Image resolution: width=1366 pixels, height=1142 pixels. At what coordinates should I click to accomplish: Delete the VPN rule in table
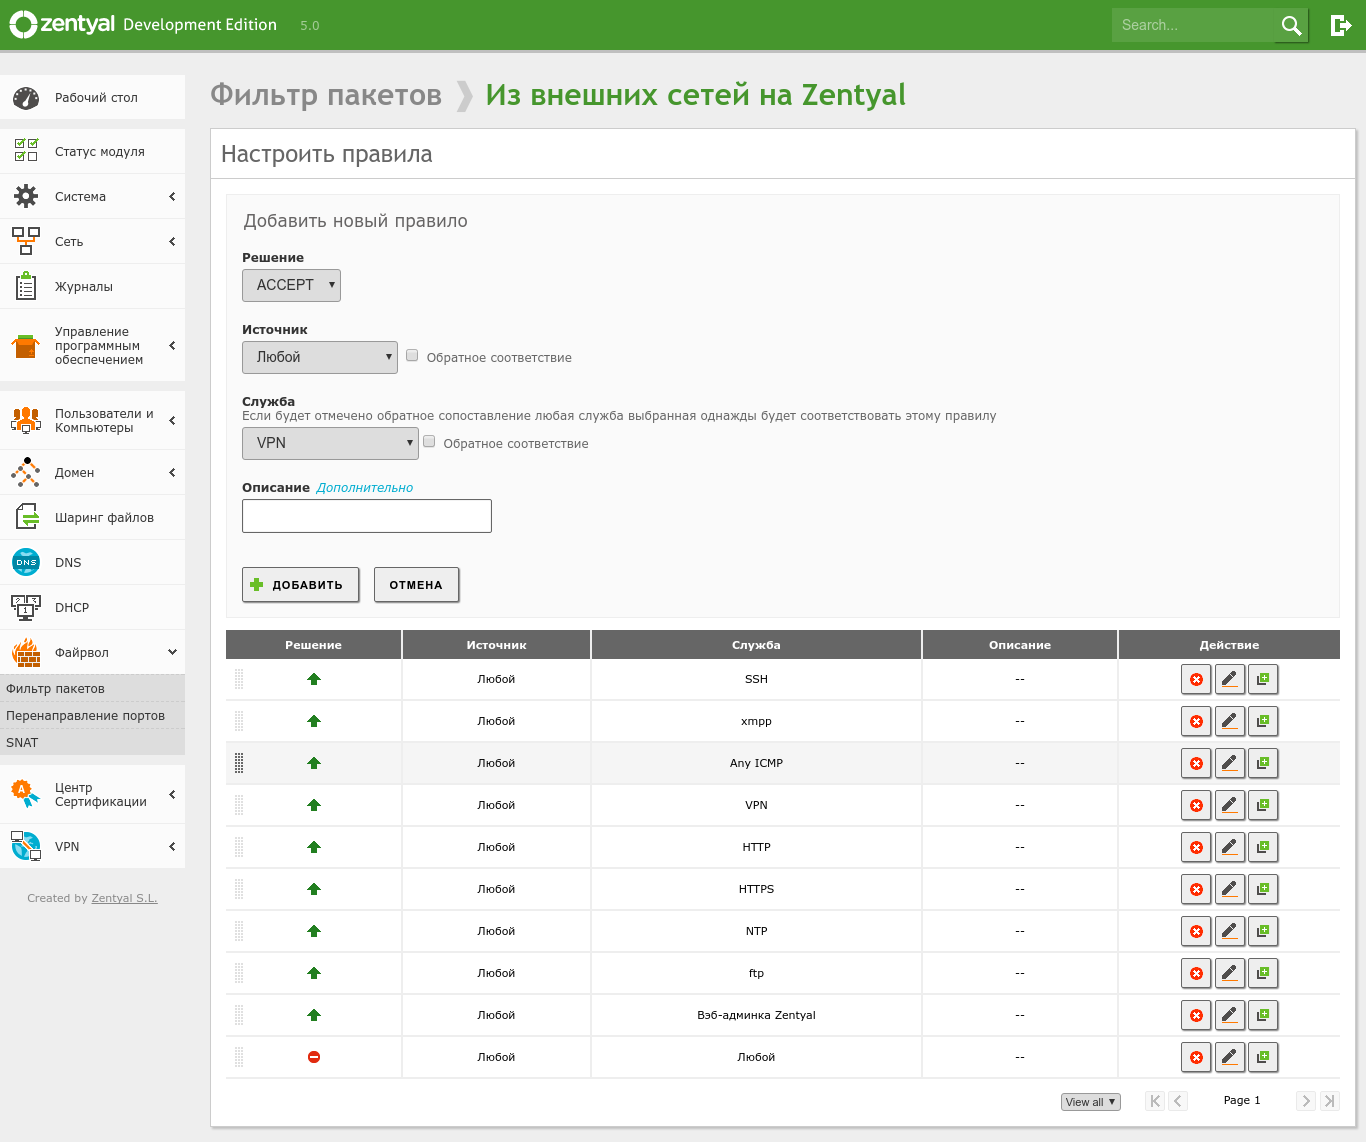(x=1196, y=805)
